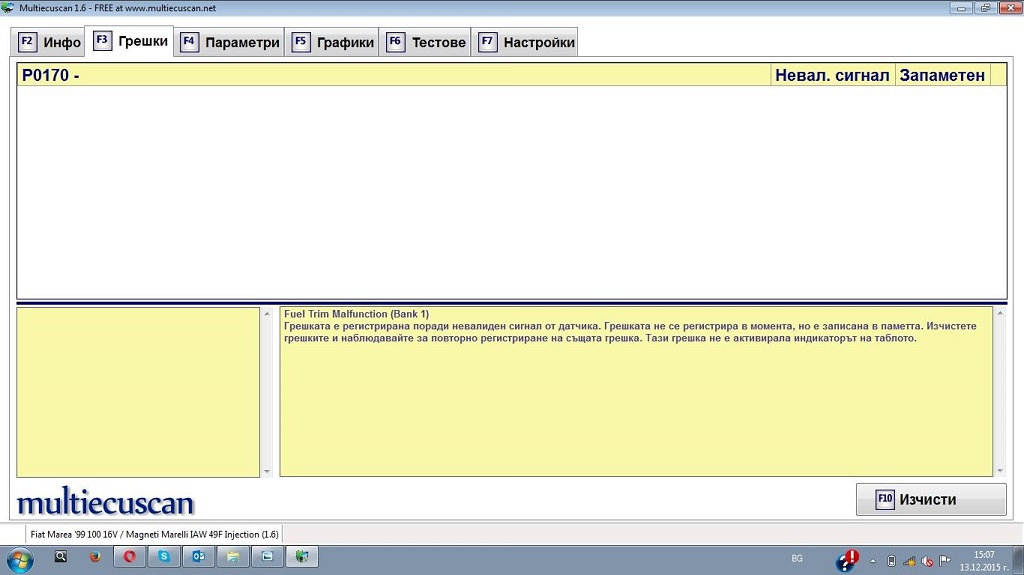
Task: Switch to the Параметри tab
Action: (x=230, y=42)
